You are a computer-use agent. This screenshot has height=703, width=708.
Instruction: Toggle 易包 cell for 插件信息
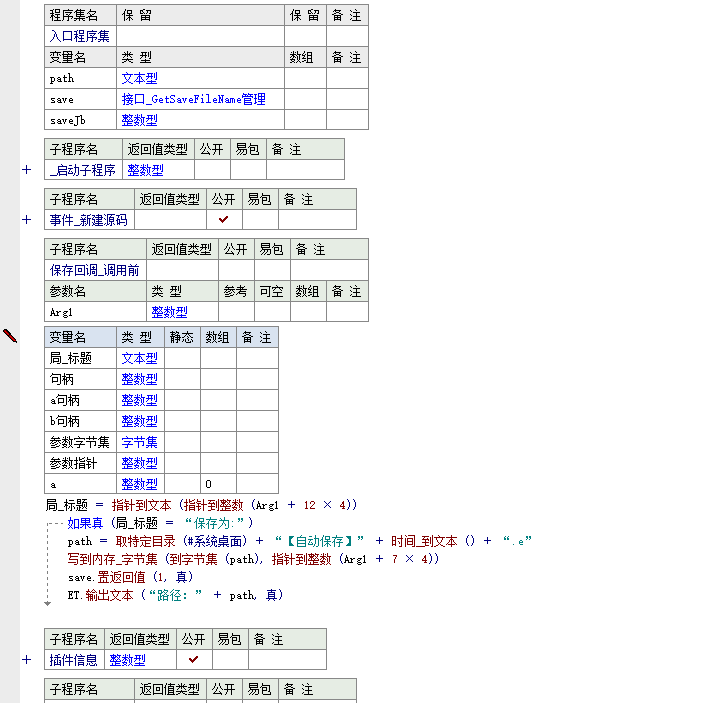point(230,660)
